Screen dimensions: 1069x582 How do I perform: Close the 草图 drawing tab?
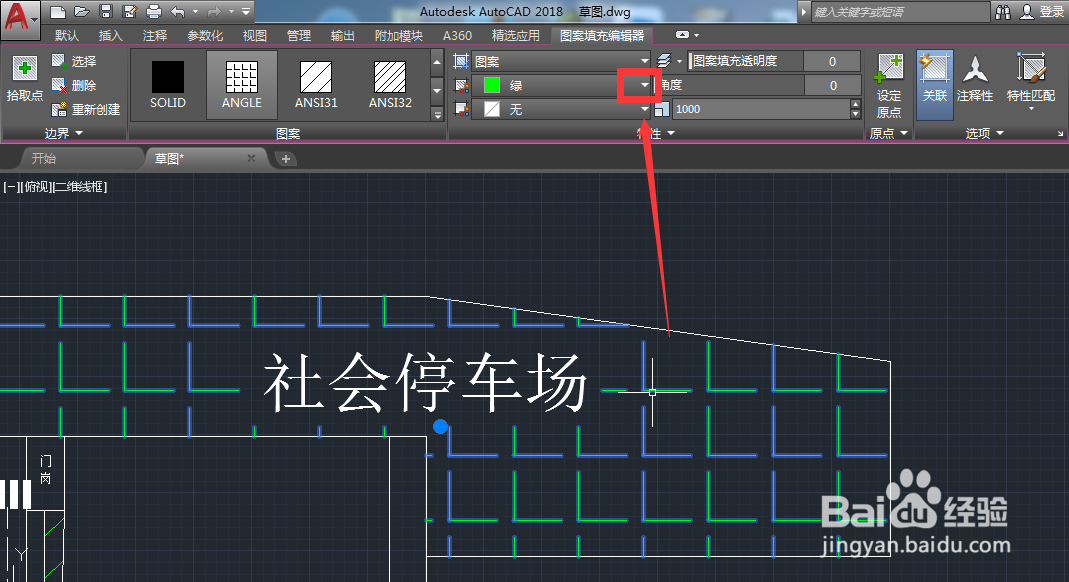click(251, 158)
